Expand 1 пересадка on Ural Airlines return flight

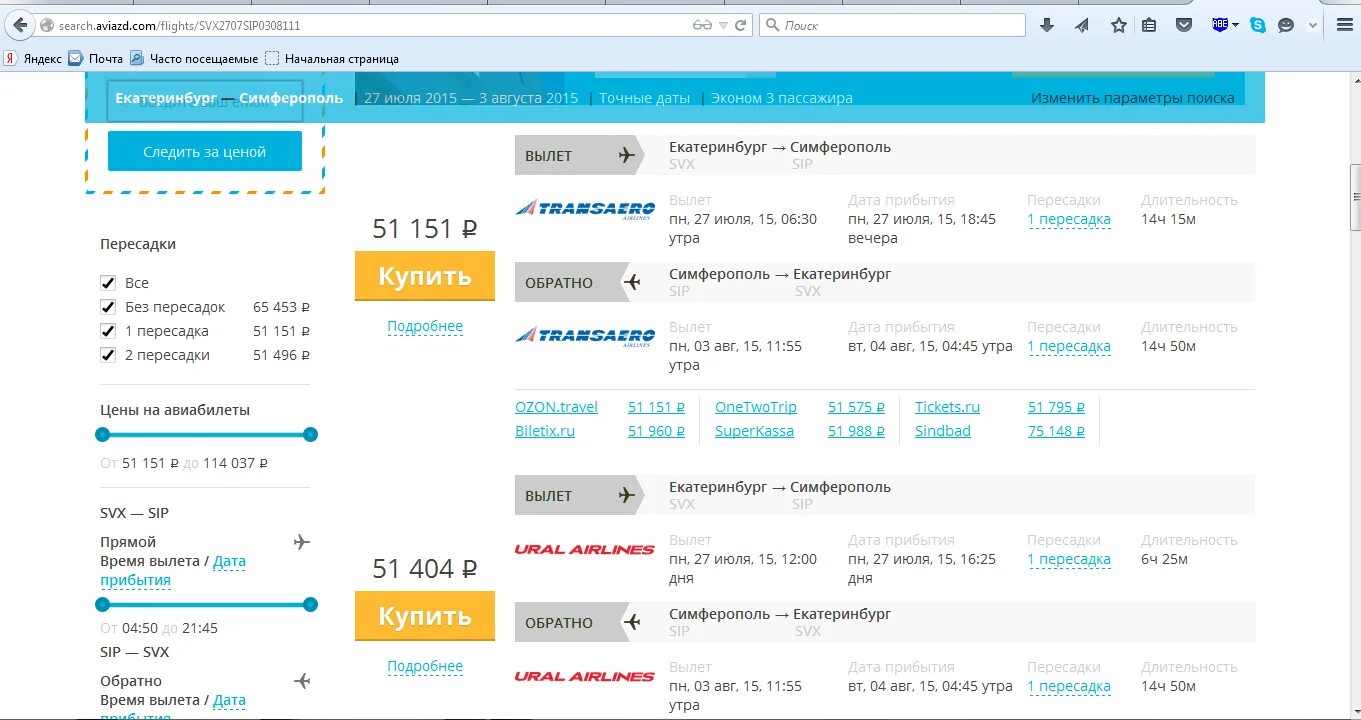(1069, 686)
